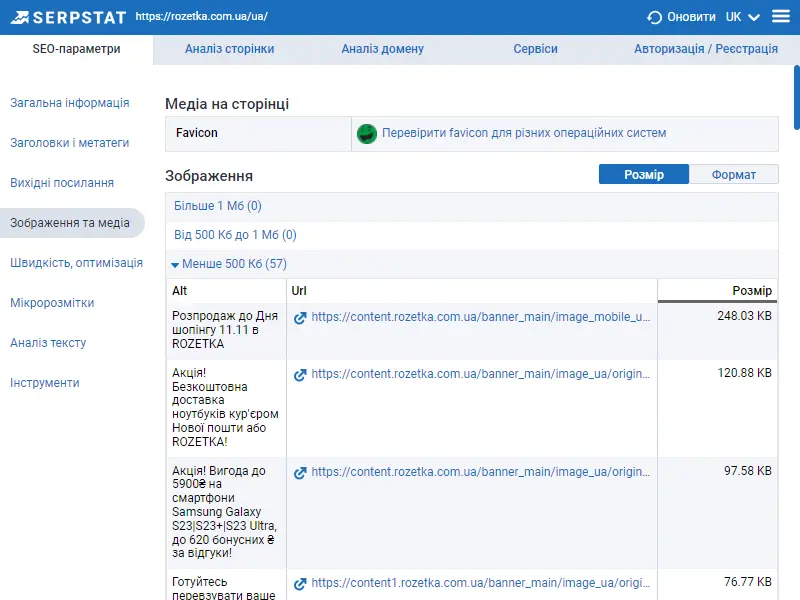Go to Швидкість, оптимізація section

[77, 263]
